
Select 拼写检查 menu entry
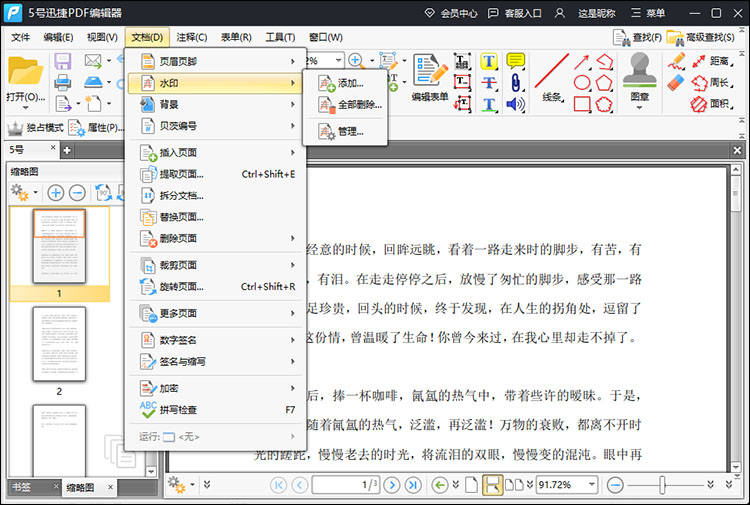pos(217,410)
